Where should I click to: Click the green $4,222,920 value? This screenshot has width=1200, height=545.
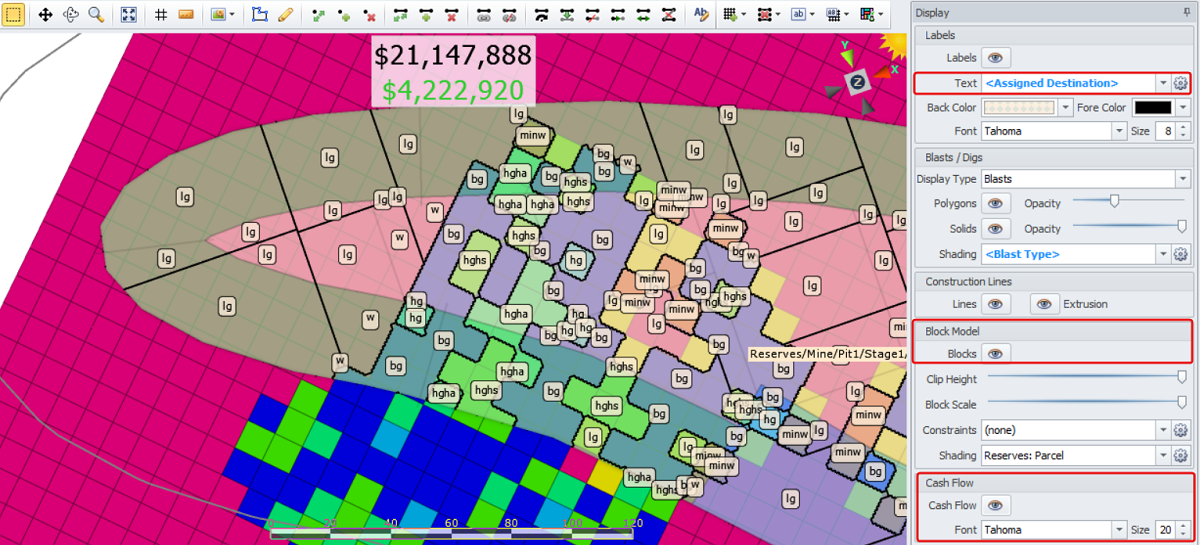click(x=453, y=90)
